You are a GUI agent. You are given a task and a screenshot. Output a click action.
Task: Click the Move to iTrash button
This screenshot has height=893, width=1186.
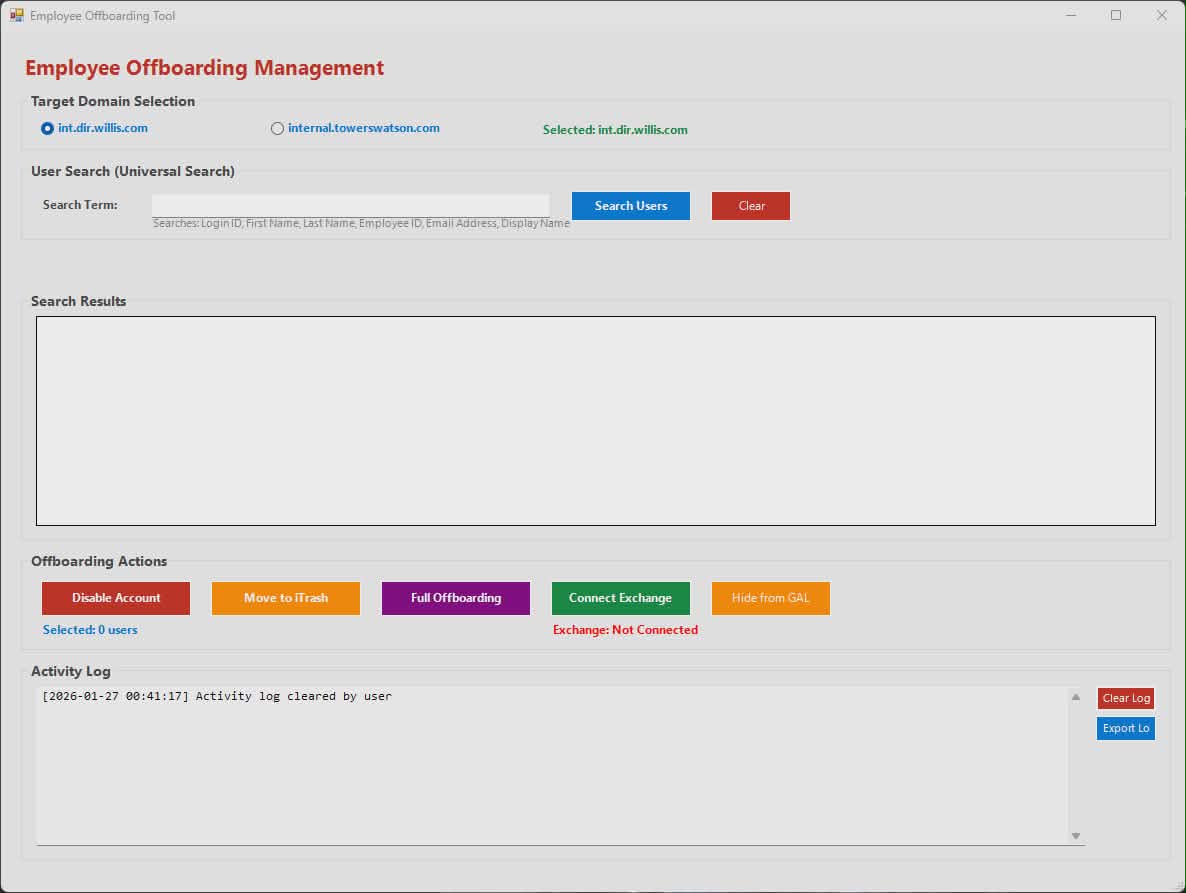[x=285, y=597]
